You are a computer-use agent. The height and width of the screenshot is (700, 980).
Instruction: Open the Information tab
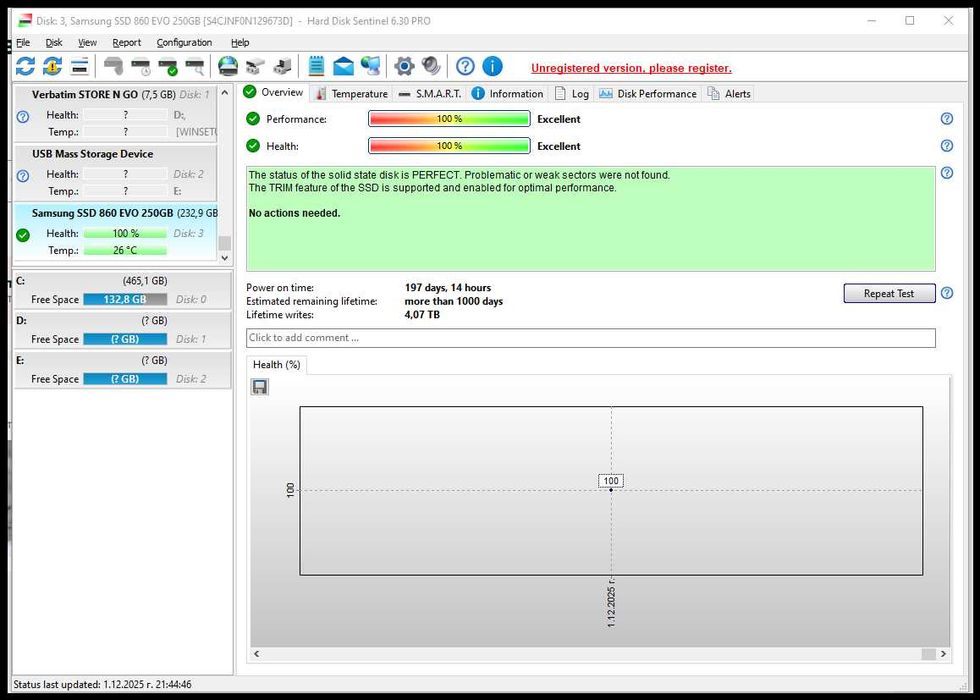pyautogui.click(x=508, y=94)
